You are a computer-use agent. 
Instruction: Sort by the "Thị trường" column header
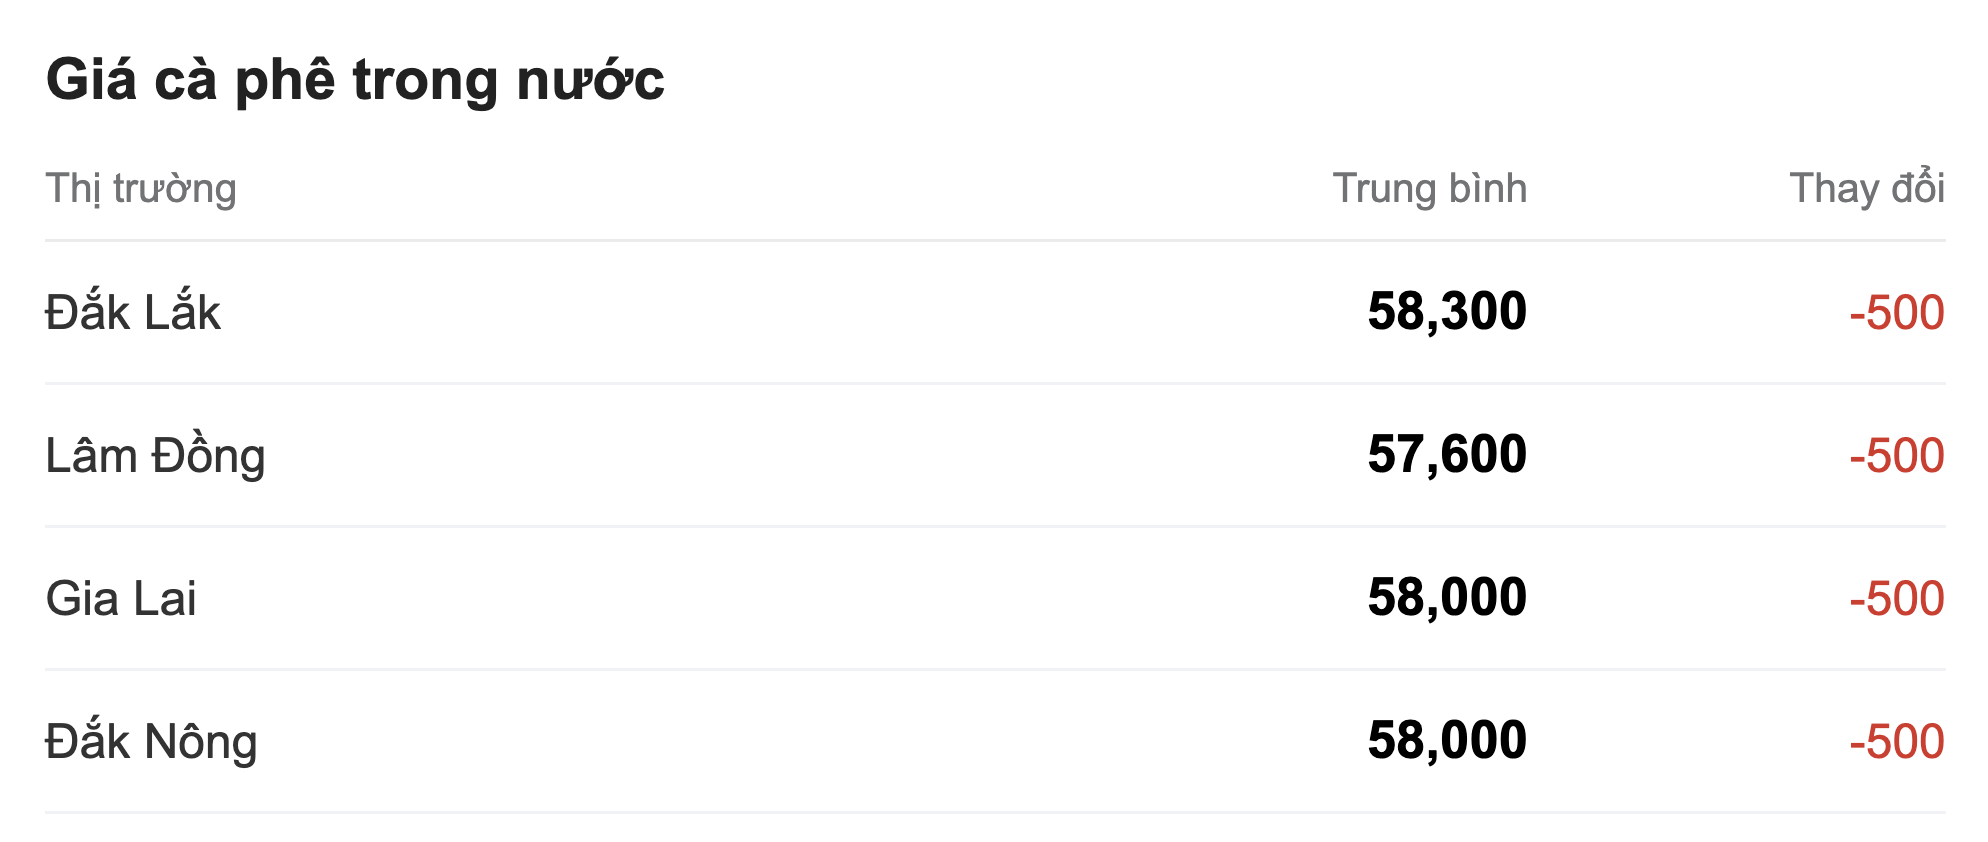coord(141,189)
